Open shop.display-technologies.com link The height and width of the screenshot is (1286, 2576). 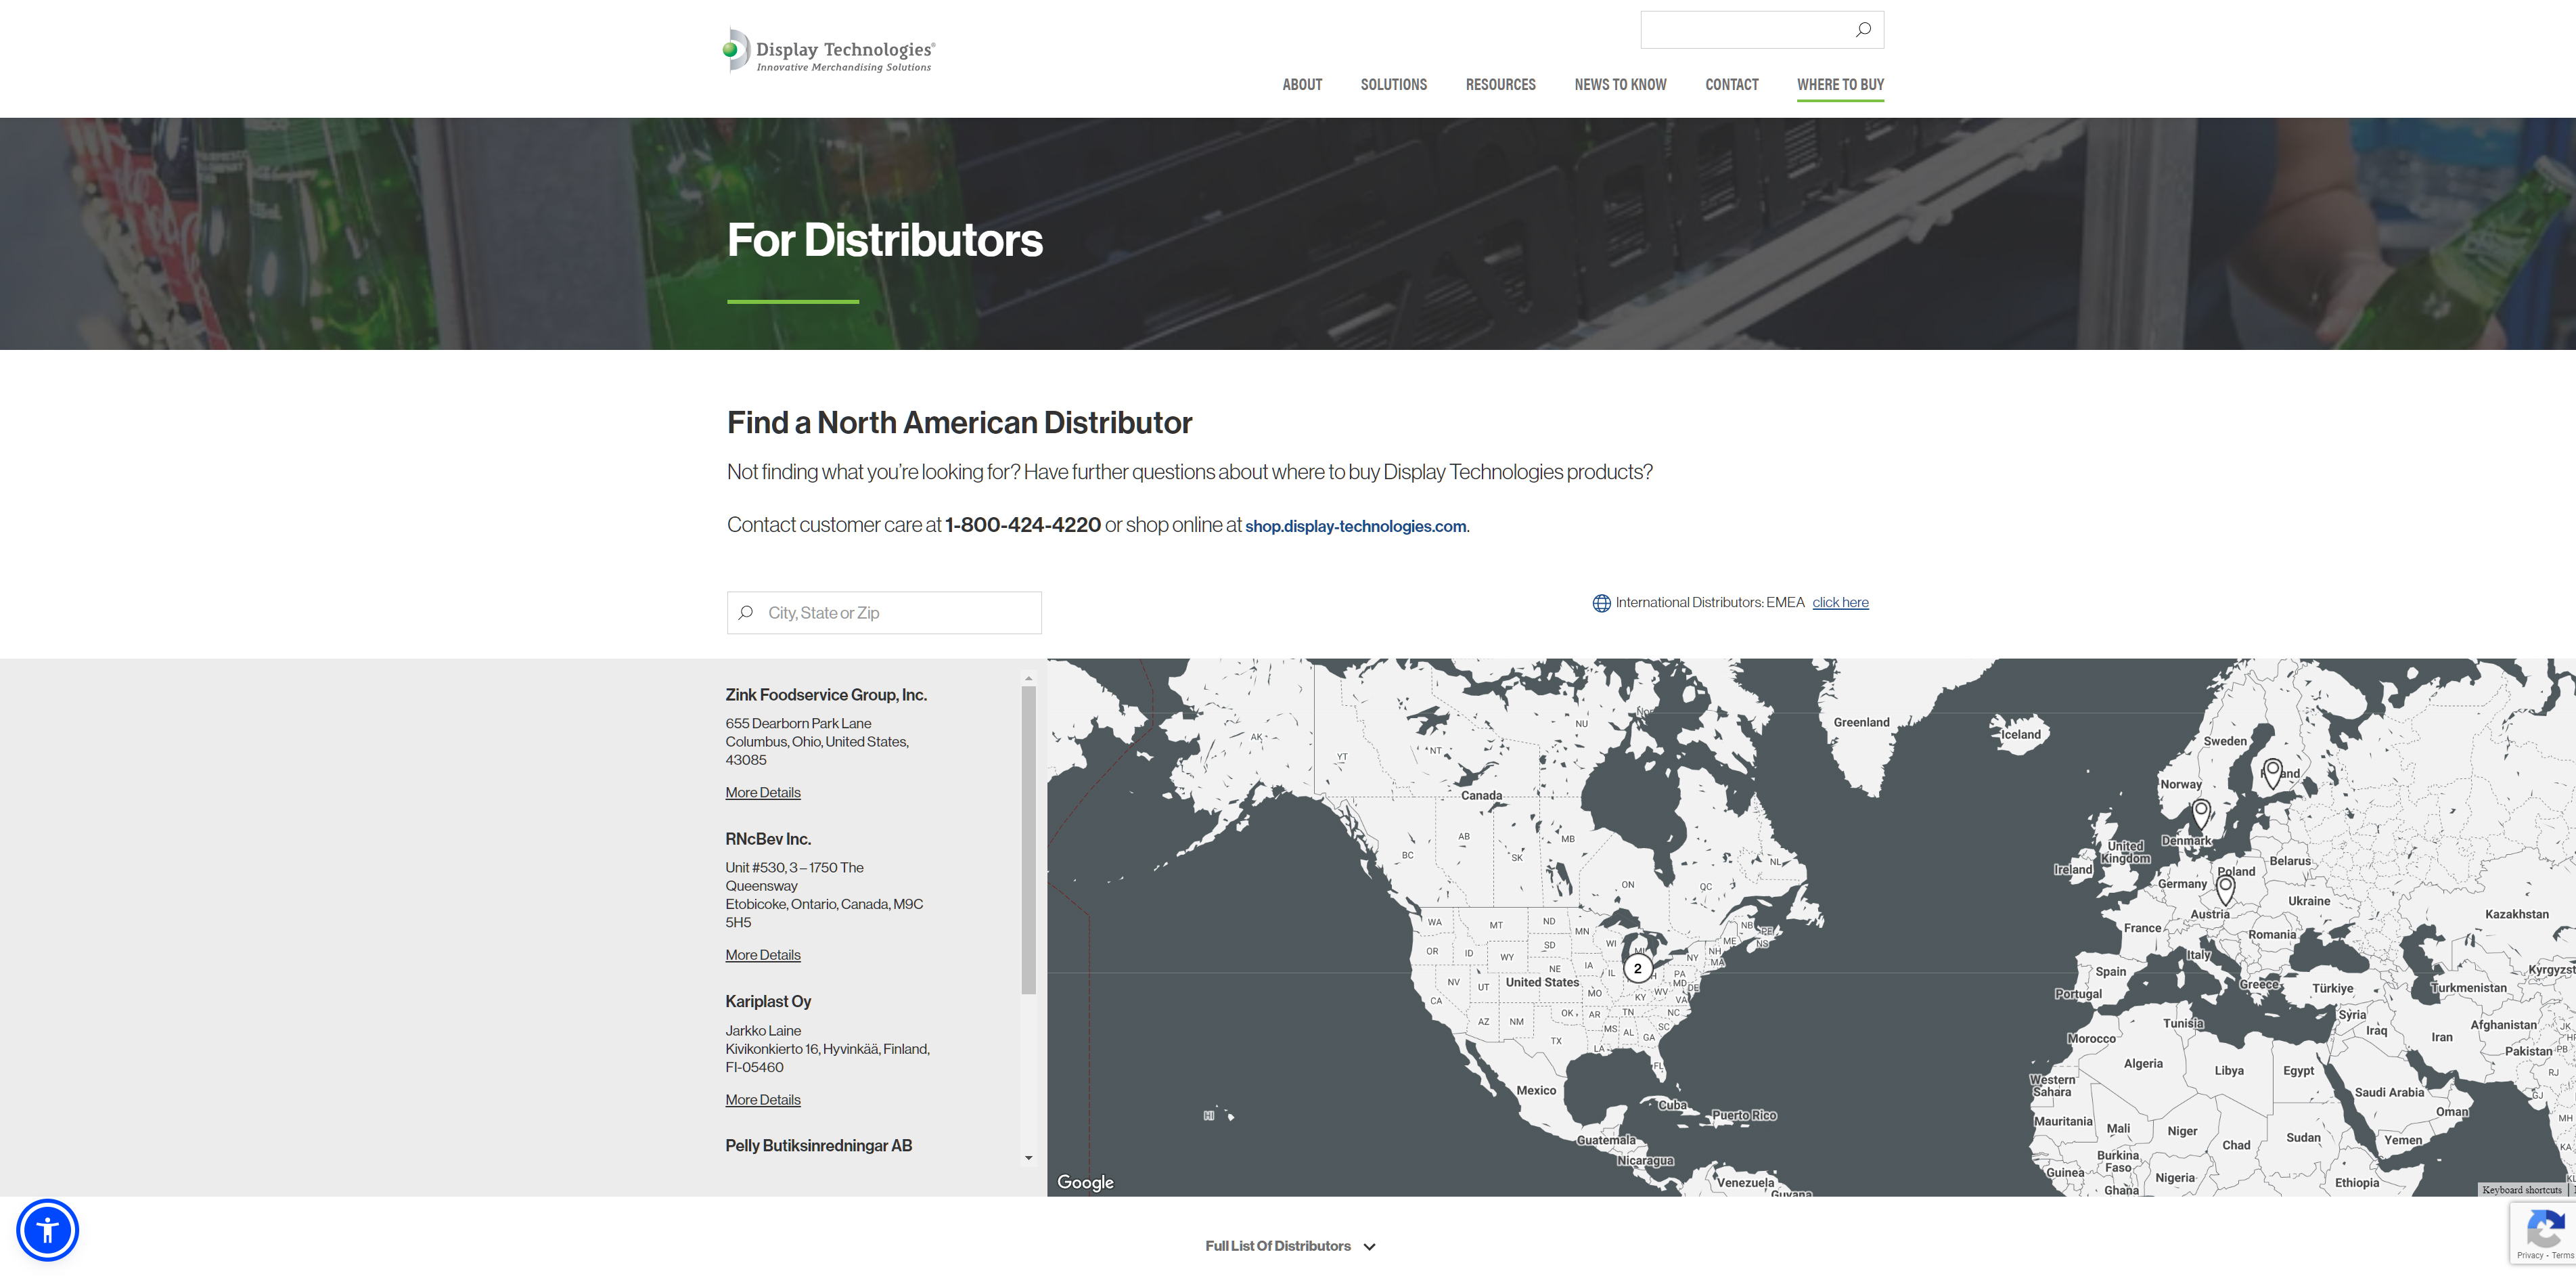coord(1355,526)
